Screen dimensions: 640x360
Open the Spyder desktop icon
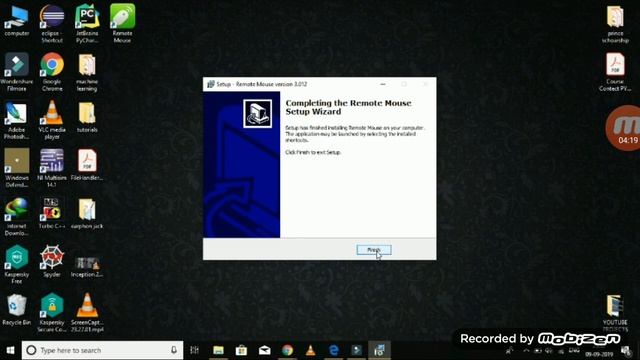(x=52, y=261)
